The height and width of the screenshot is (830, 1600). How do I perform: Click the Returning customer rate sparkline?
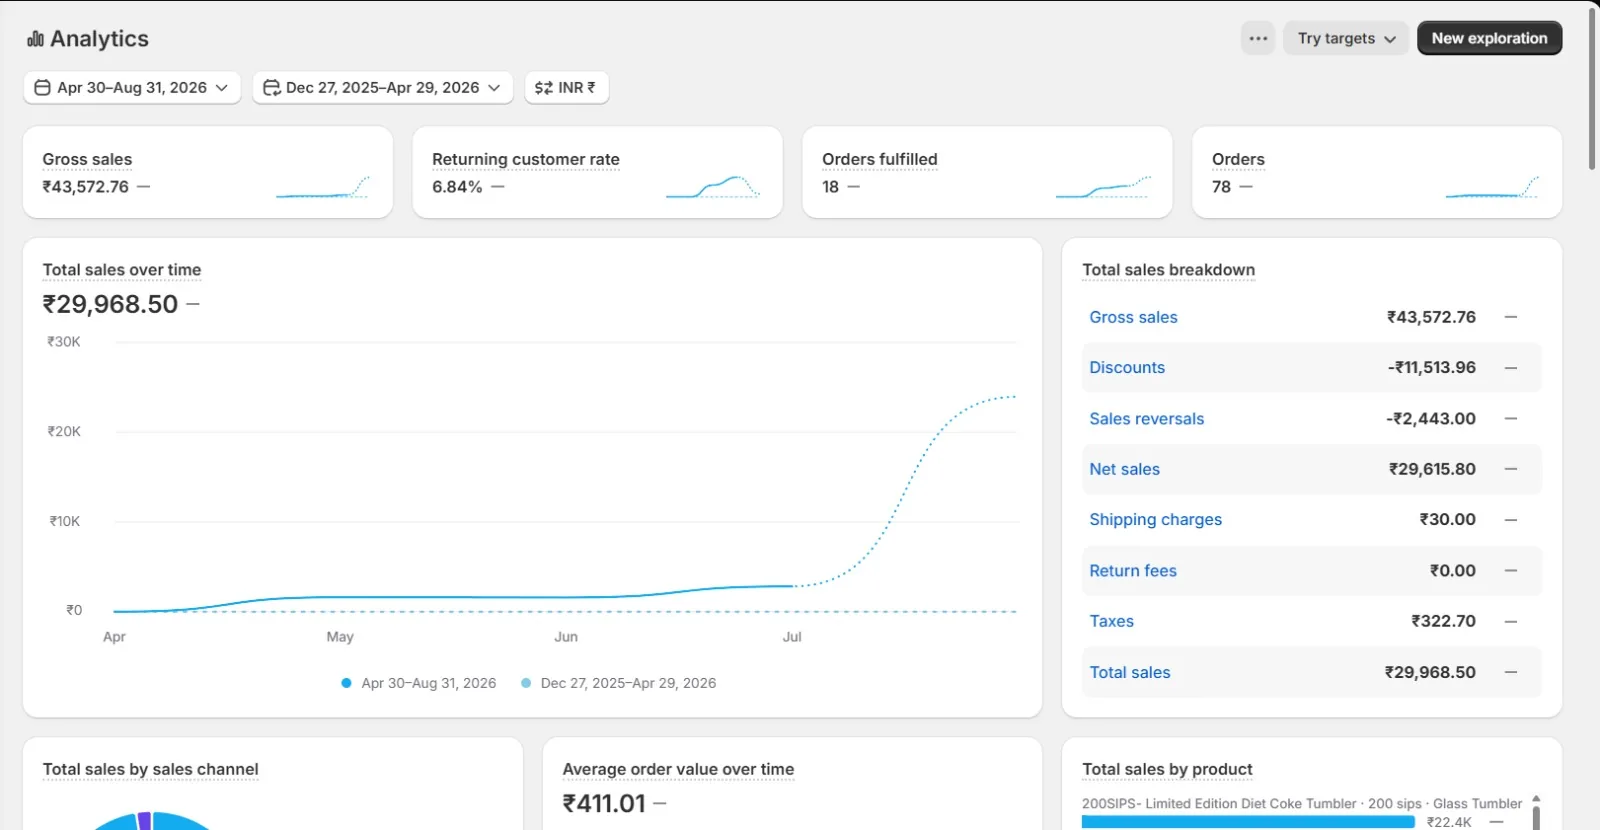click(713, 187)
